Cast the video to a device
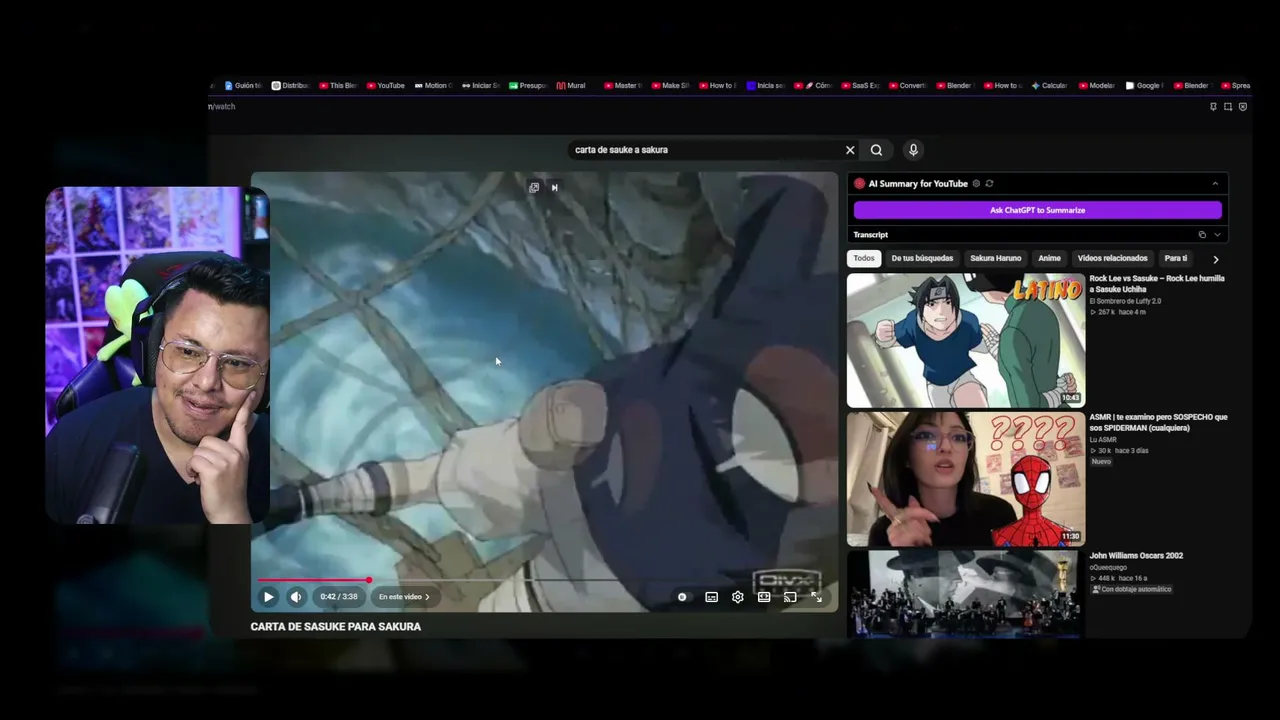1280x720 pixels. (x=790, y=597)
